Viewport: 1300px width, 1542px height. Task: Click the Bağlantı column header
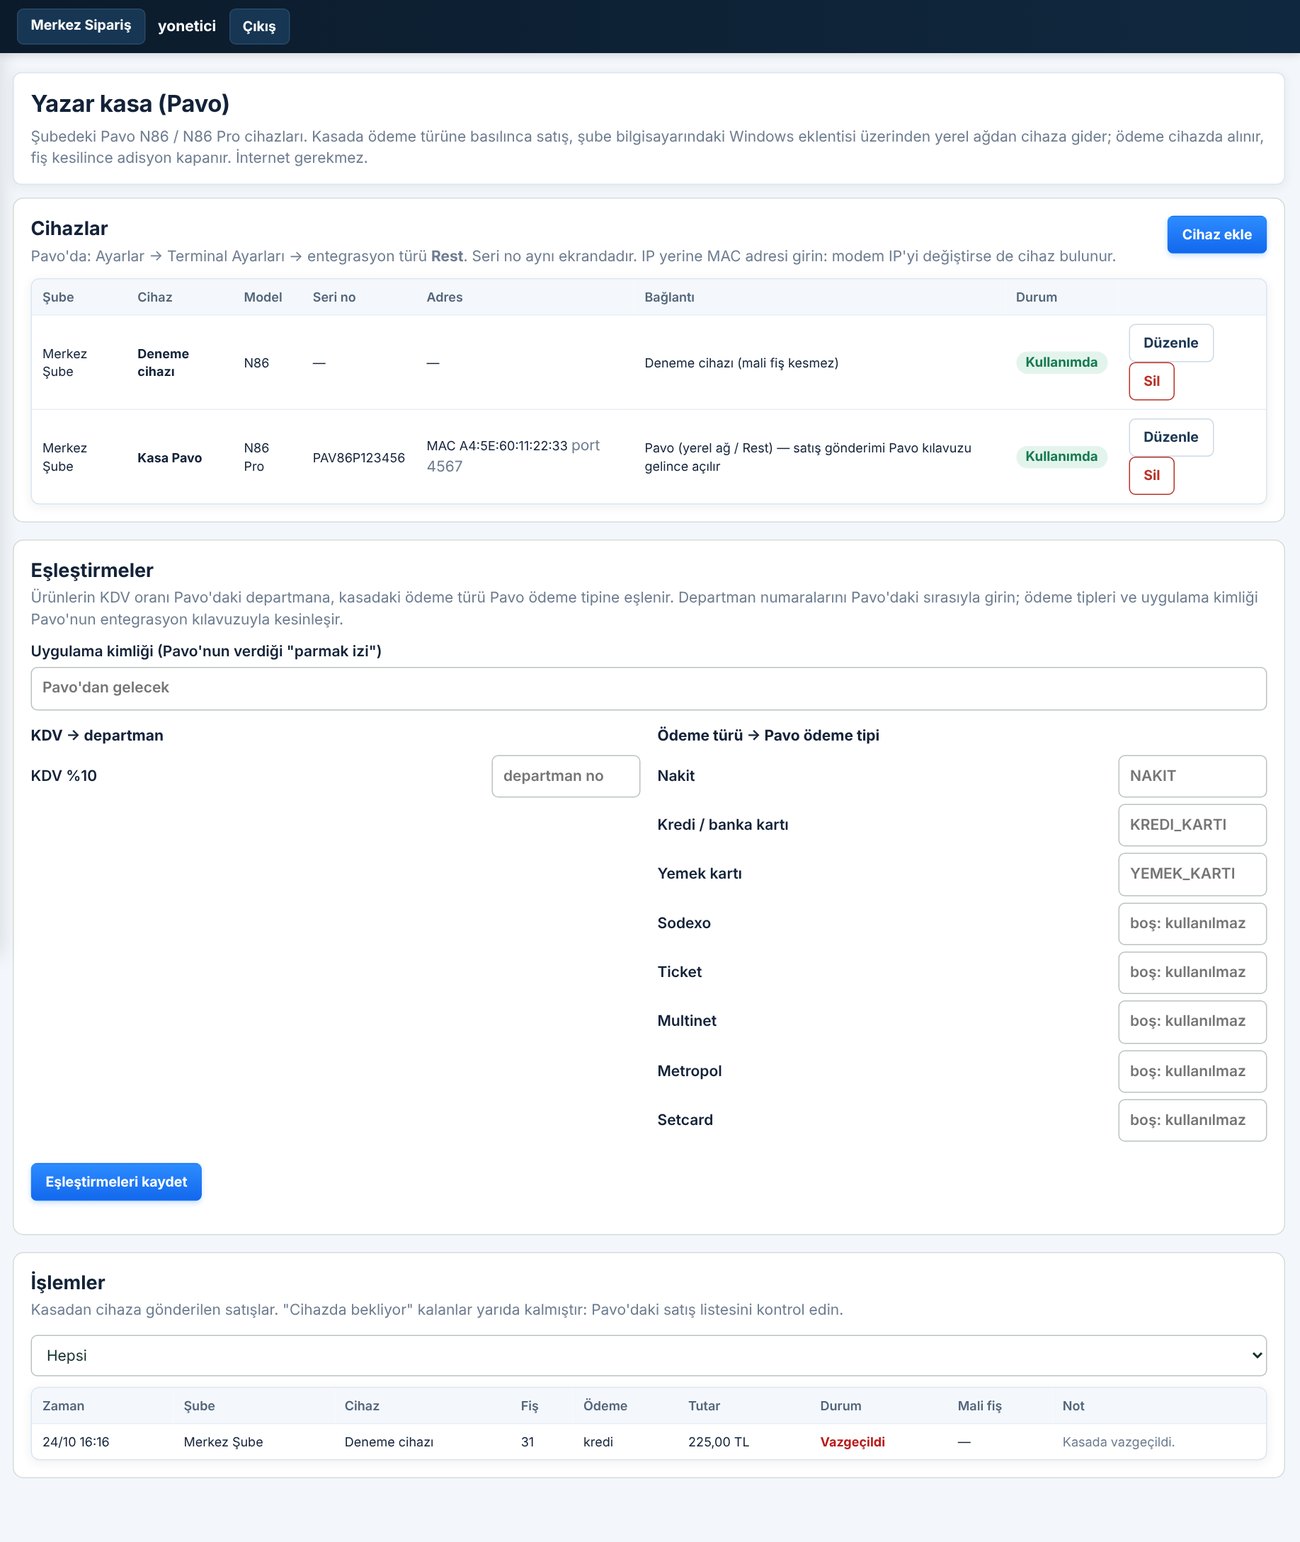[669, 297]
